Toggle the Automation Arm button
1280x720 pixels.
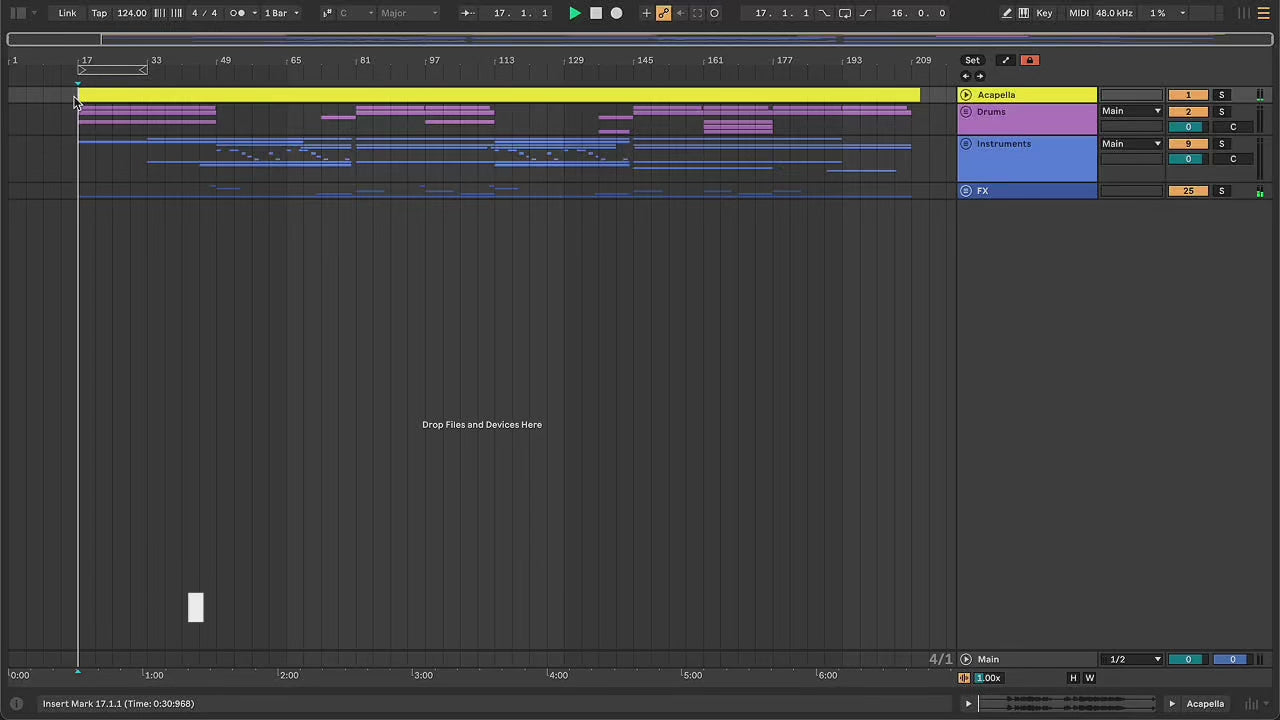coord(663,13)
